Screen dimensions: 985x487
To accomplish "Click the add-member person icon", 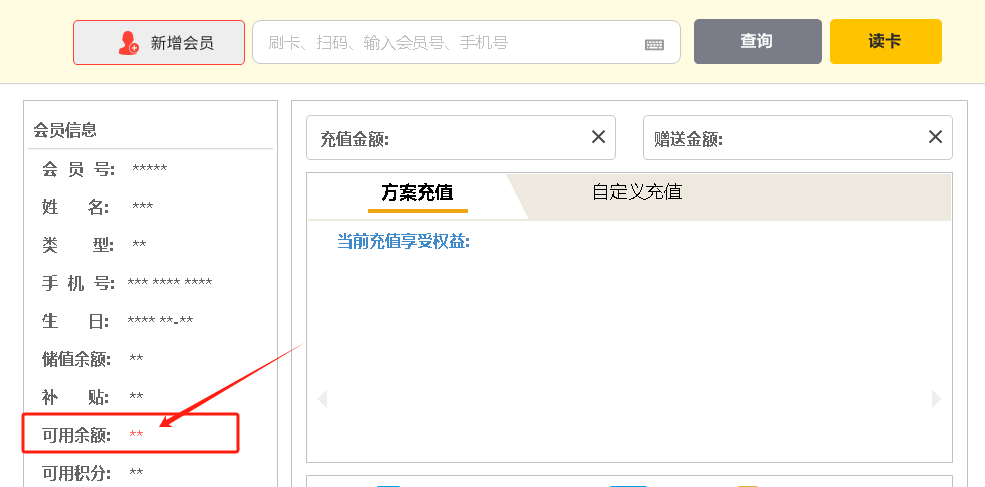I will pos(129,43).
